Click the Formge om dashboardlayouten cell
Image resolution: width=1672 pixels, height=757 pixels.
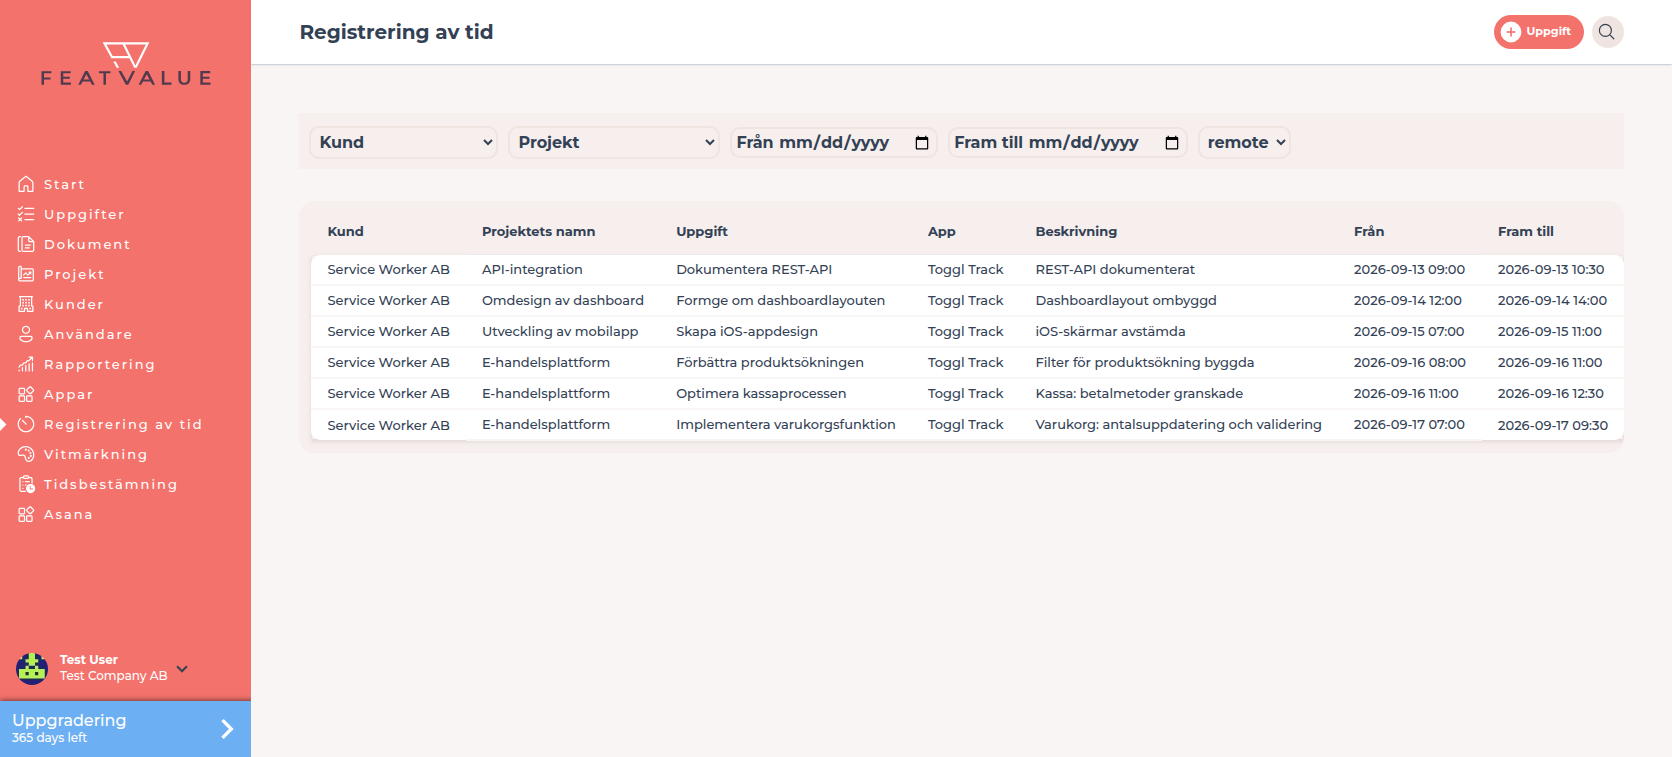[780, 300]
